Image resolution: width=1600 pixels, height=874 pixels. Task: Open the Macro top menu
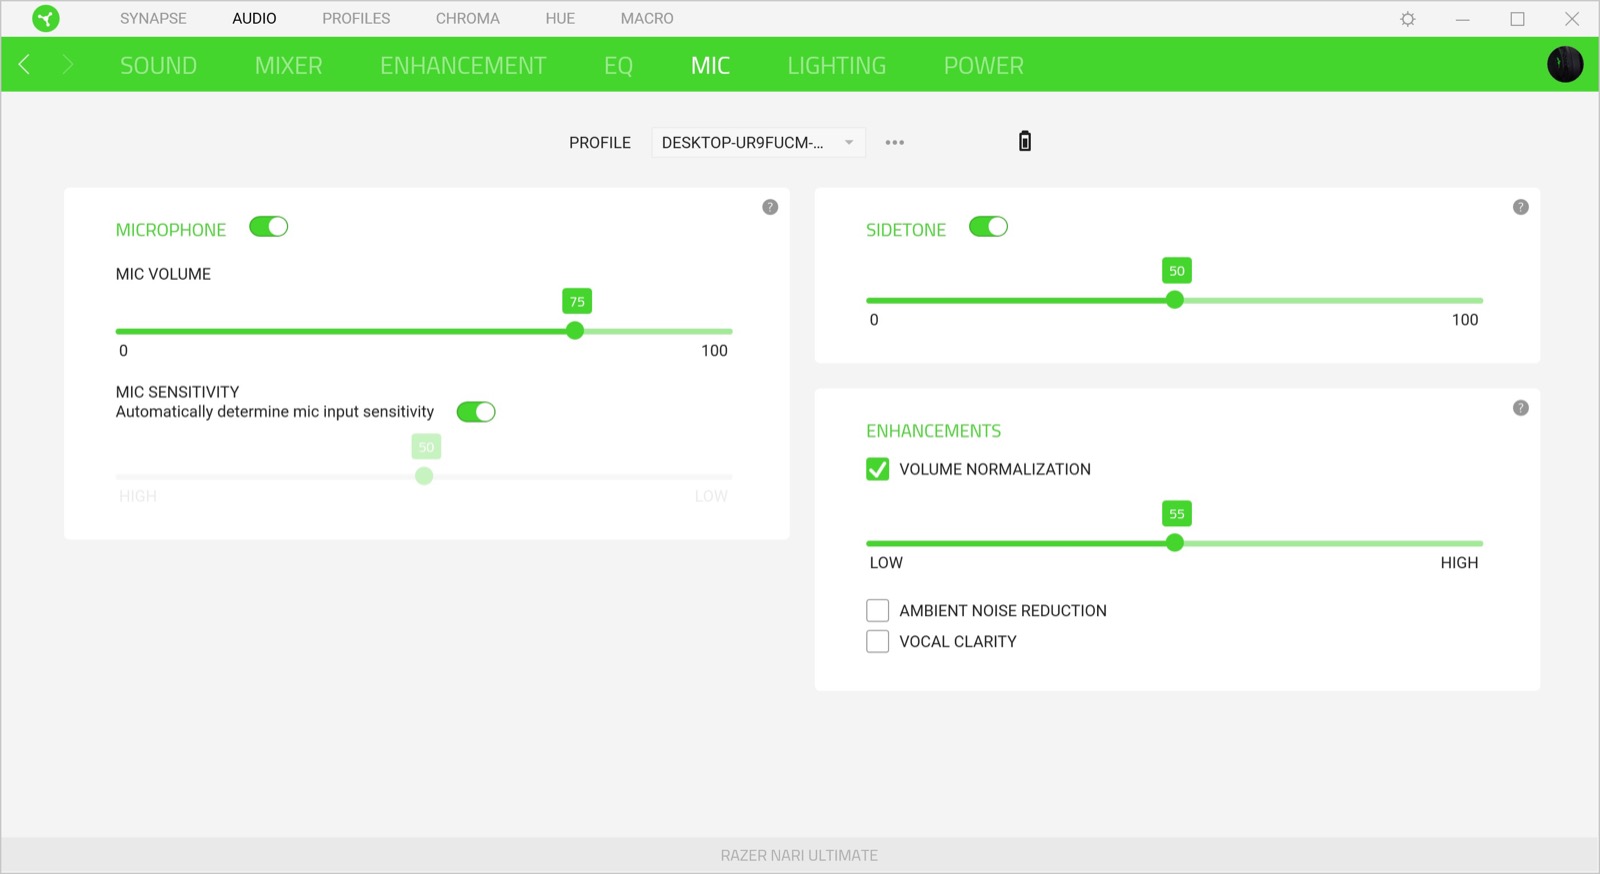pyautogui.click(x=647, y=18)
